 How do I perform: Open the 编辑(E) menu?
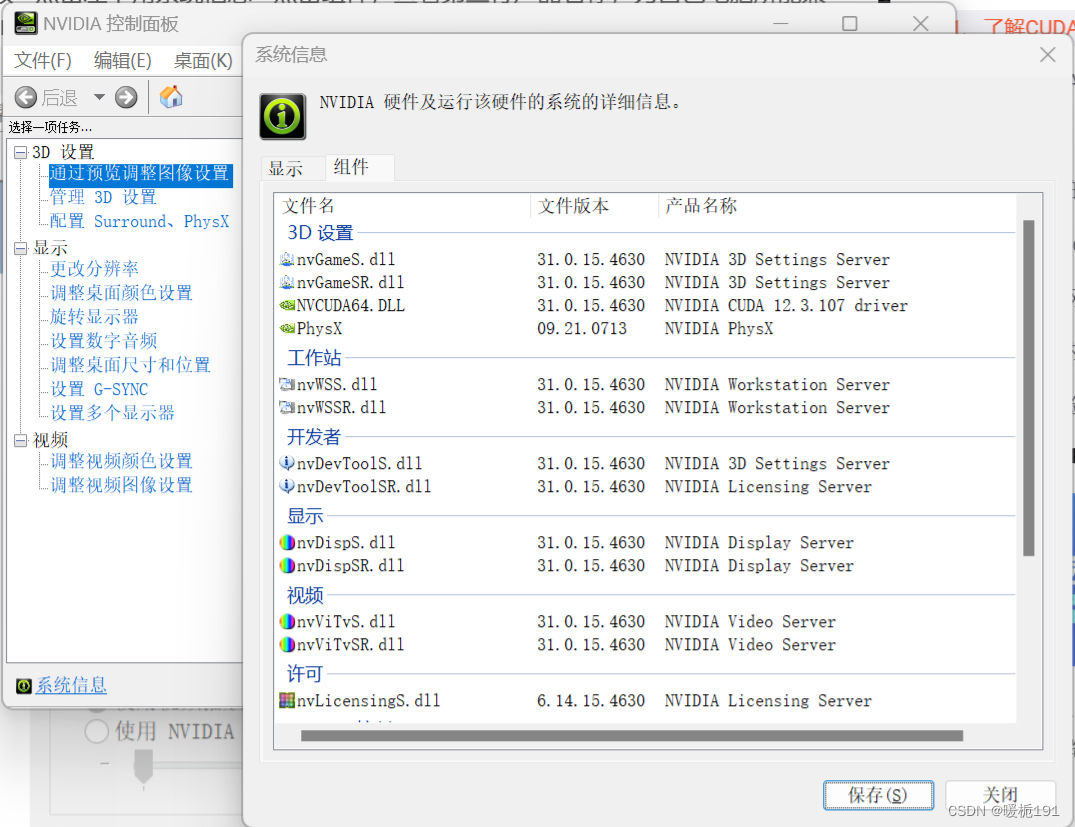(122, 61)
